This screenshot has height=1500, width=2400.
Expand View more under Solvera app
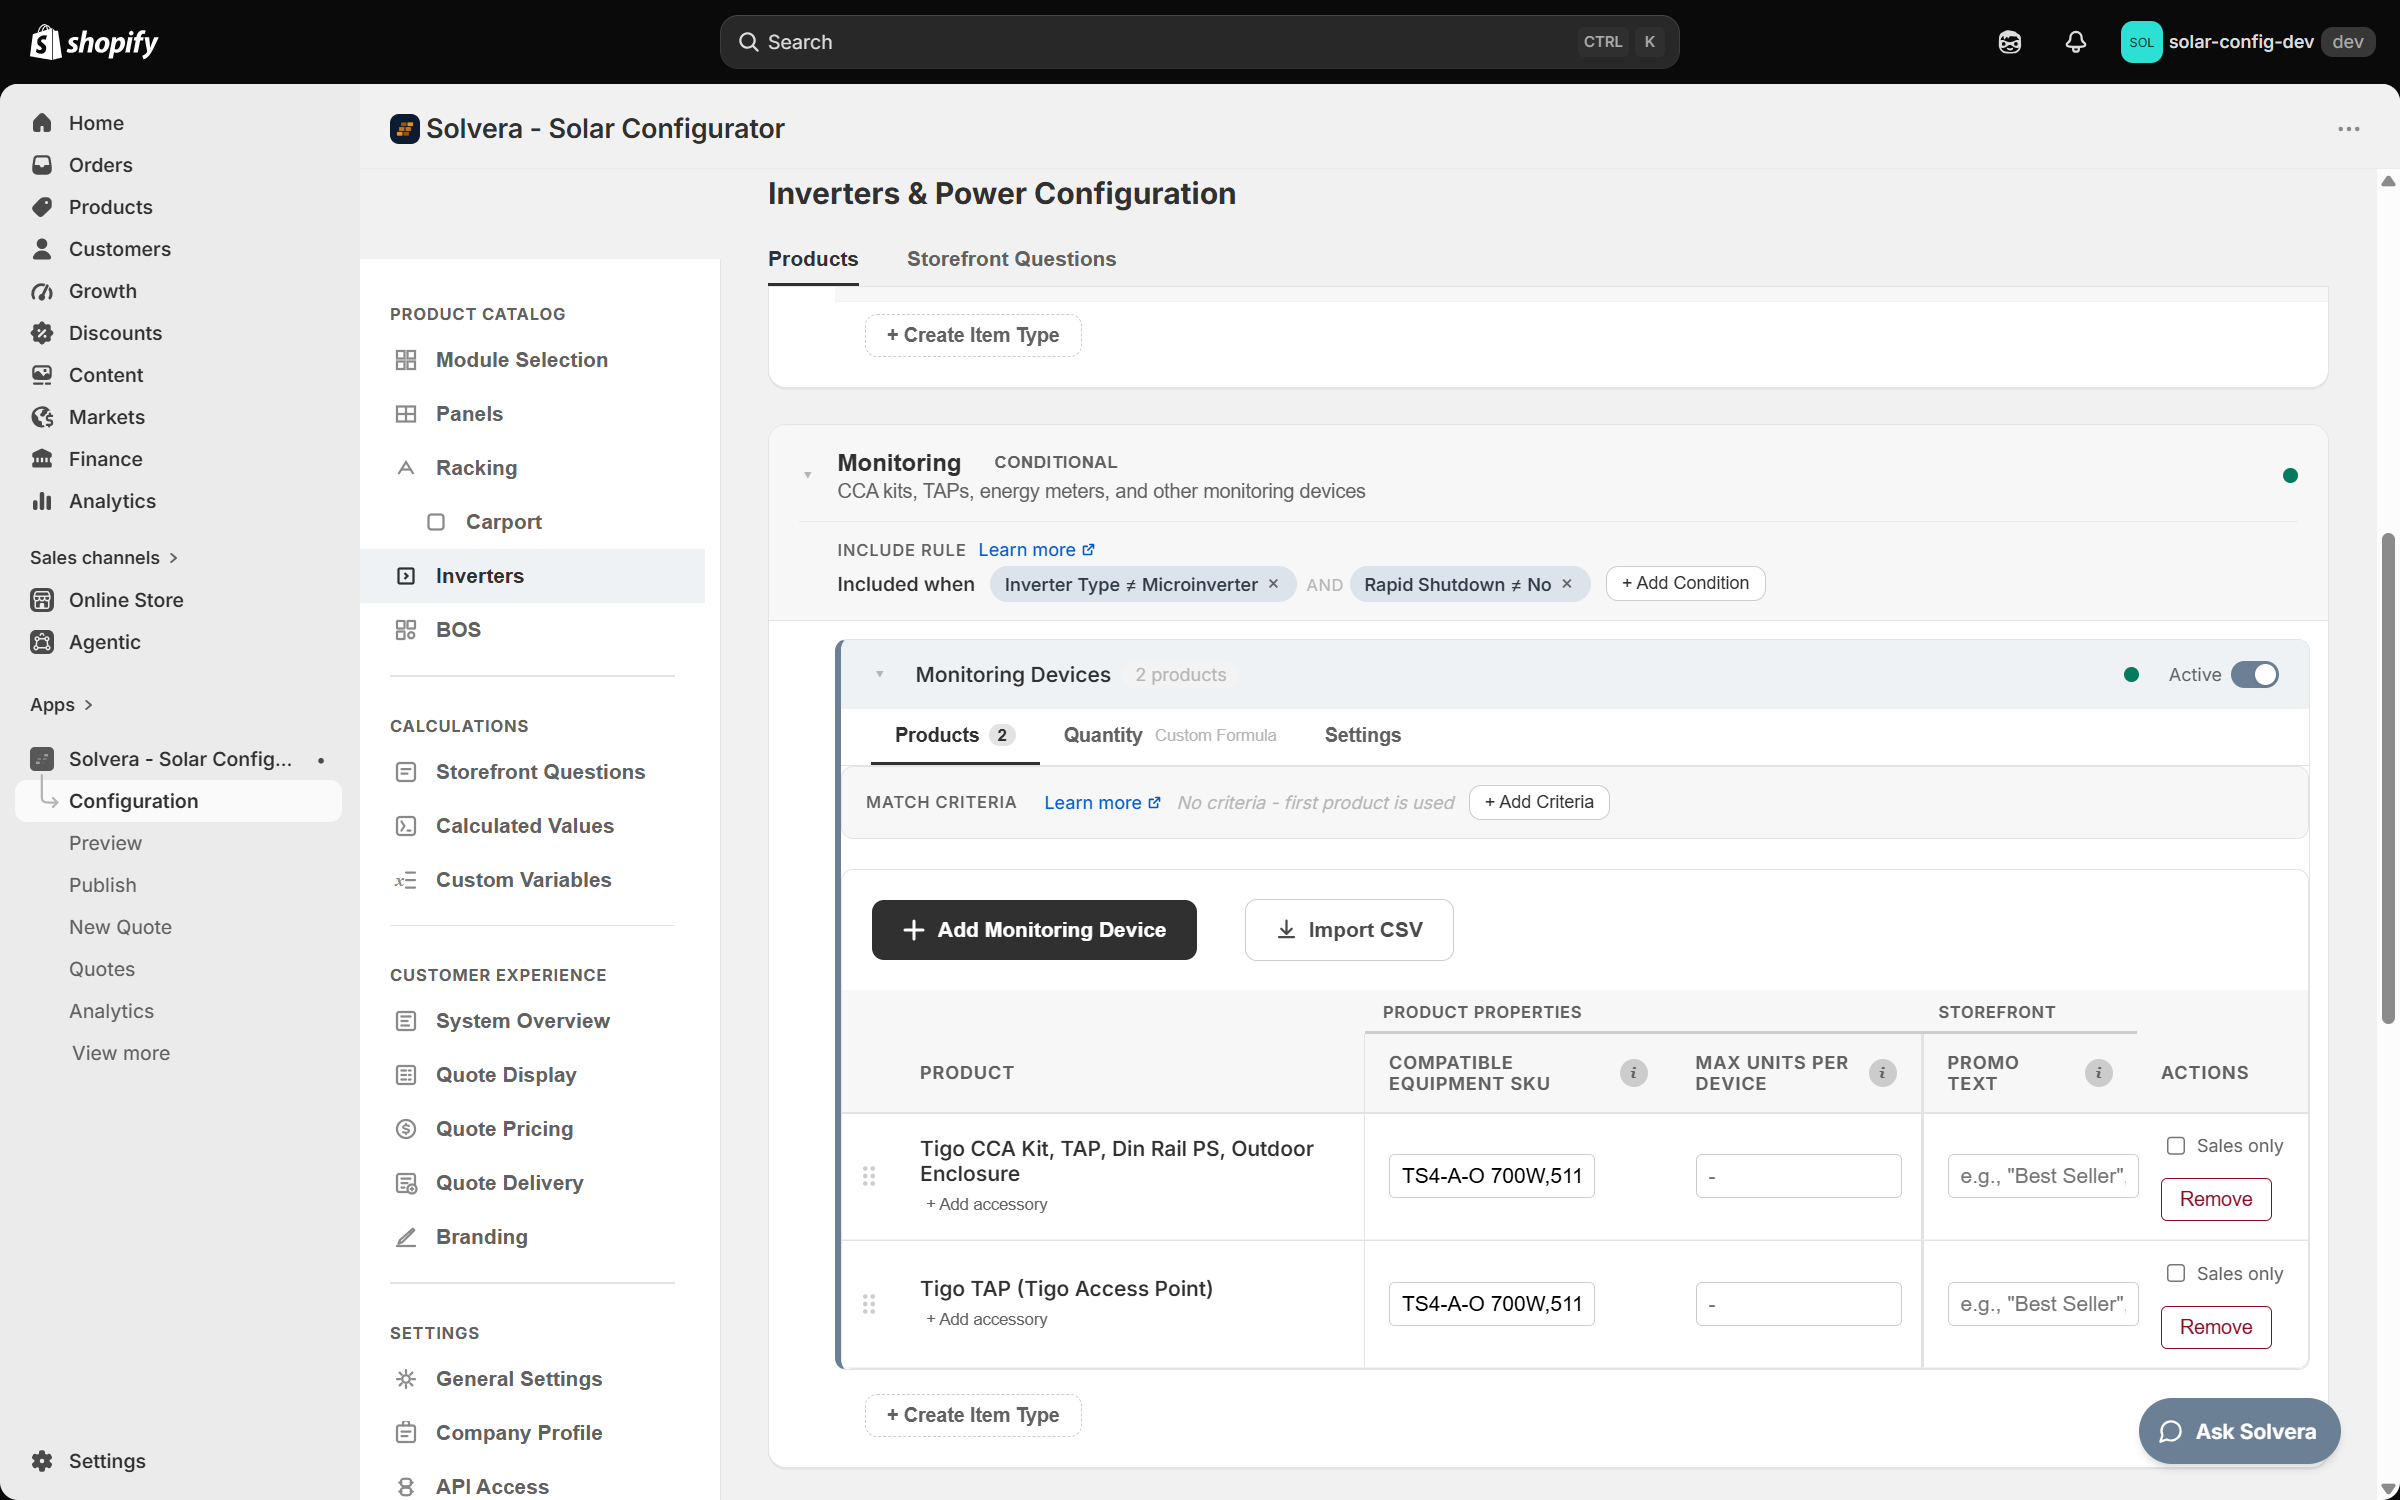(121, 1053)
